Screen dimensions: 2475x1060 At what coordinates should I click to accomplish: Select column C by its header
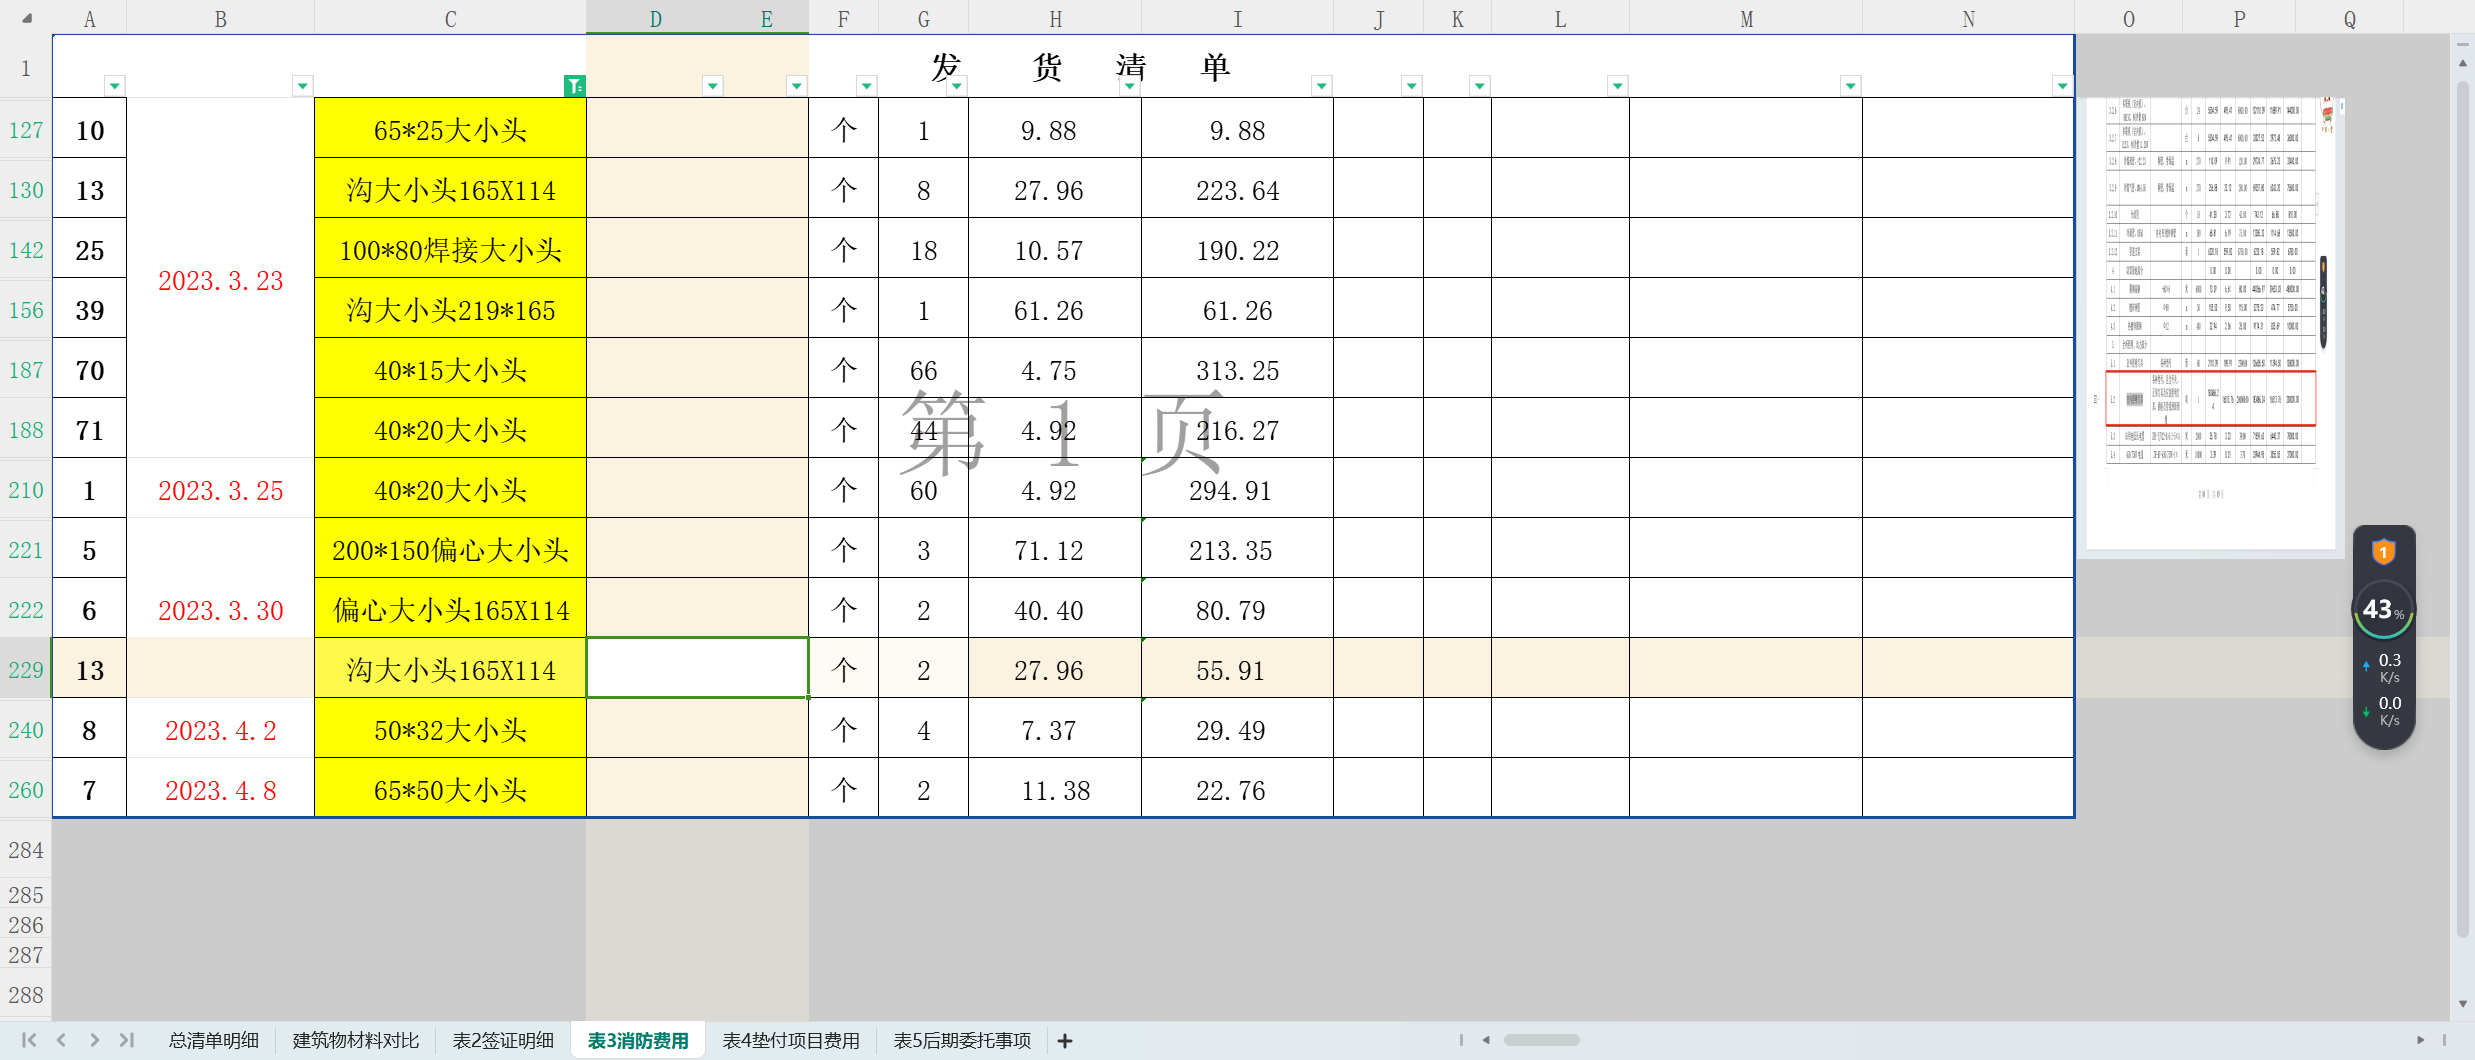pos(451,18)
